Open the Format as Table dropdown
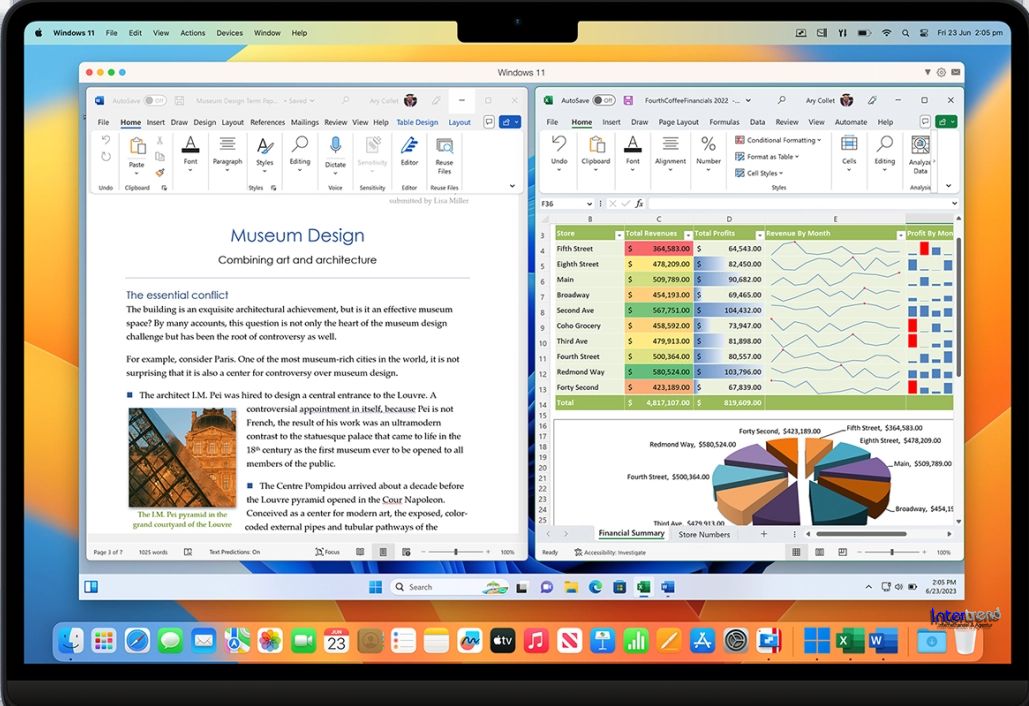Image resolution: width=1029 pixels, height=706 pixels. click(x=770, y=157)
